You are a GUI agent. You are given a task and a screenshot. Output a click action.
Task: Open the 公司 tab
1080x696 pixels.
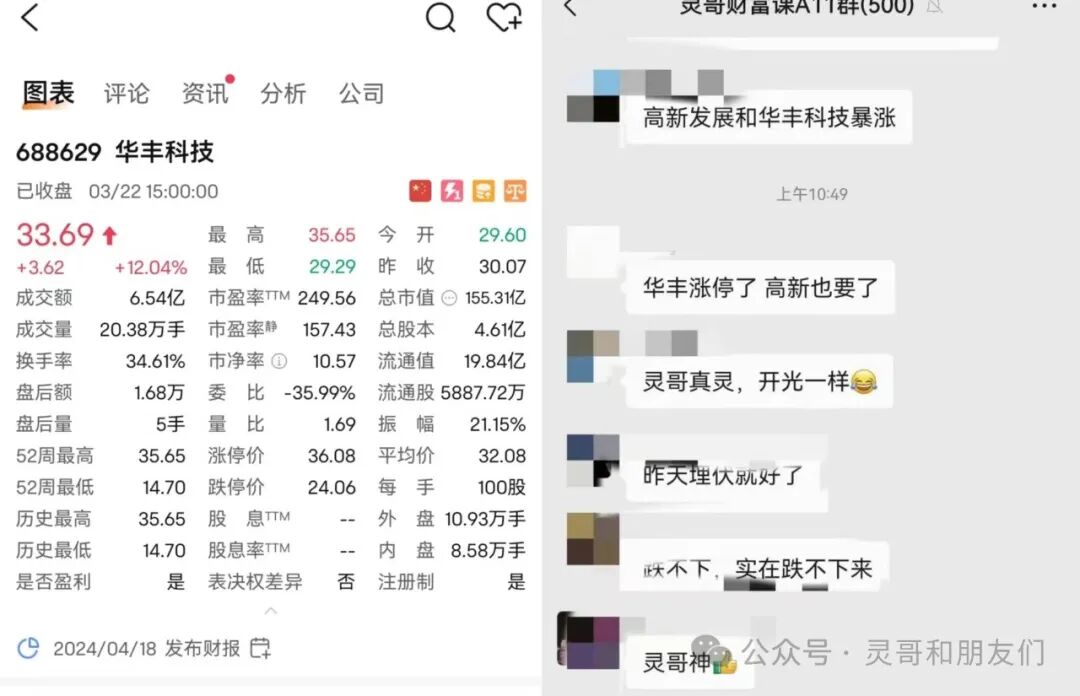click(362, 94)
